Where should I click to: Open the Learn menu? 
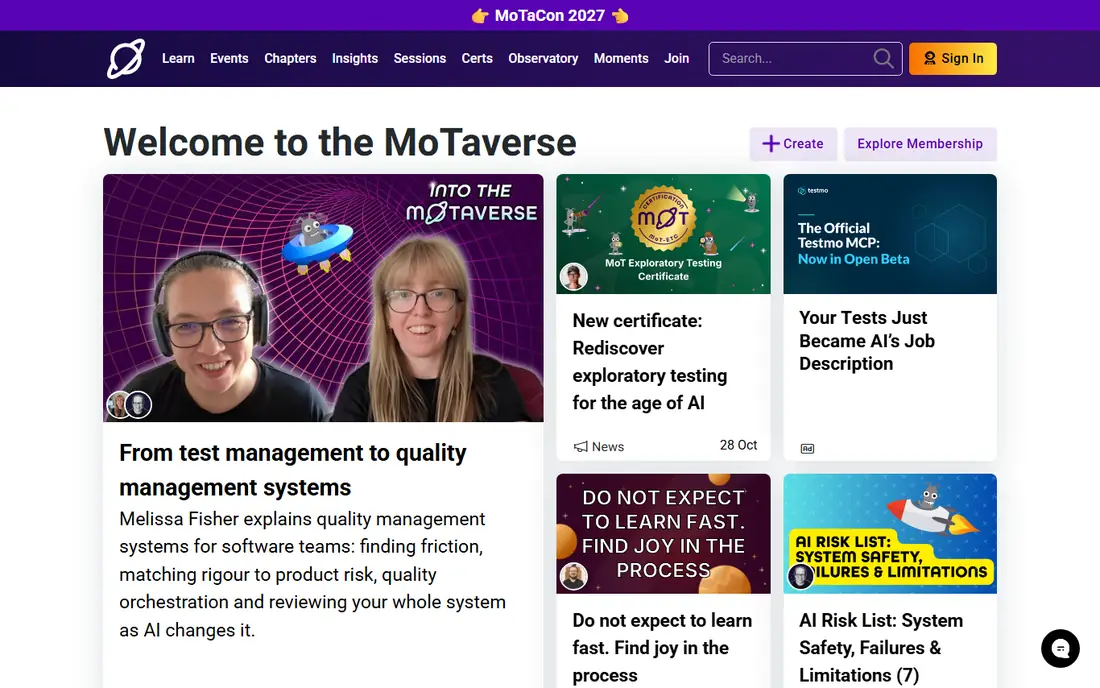point(178,58)
